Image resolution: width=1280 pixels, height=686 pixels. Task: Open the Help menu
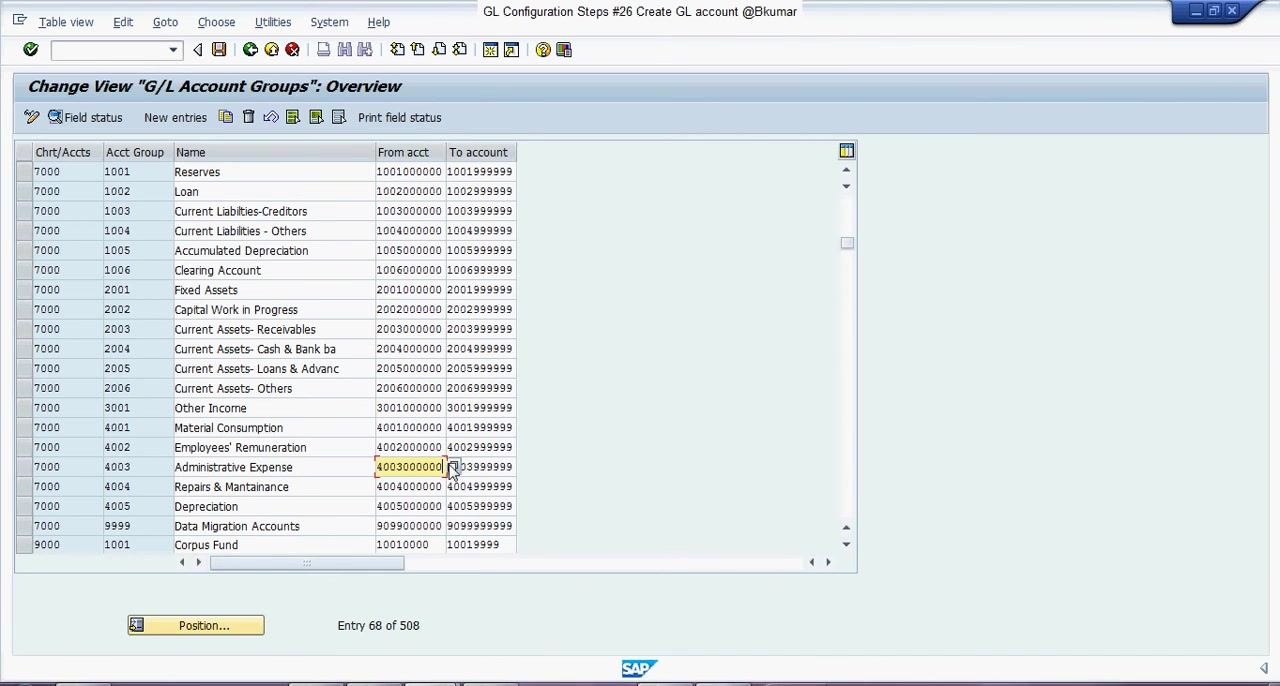point(379,22)
